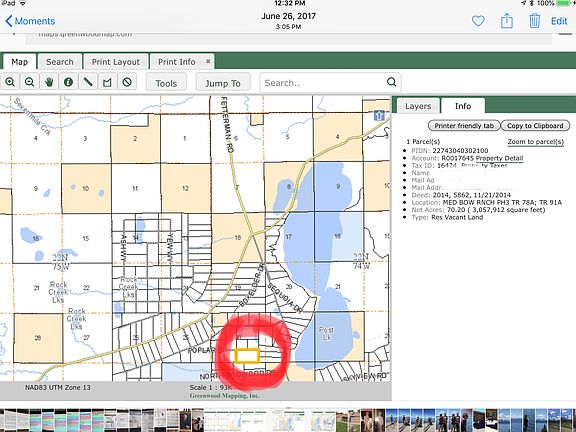
Task: Click Copy to Clipboard button
Action: pyautogui.click(x=535, y=126)
